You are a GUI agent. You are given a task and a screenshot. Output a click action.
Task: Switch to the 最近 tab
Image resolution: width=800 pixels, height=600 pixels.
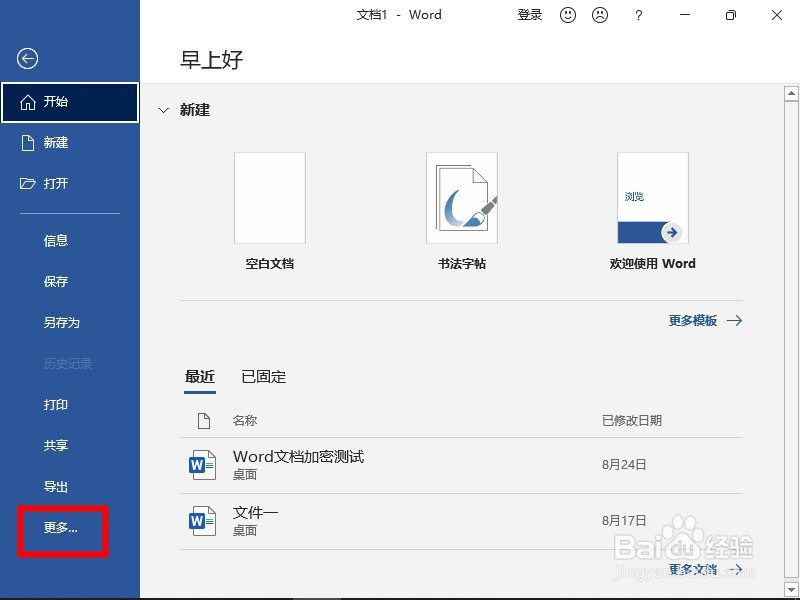point(199,377)
